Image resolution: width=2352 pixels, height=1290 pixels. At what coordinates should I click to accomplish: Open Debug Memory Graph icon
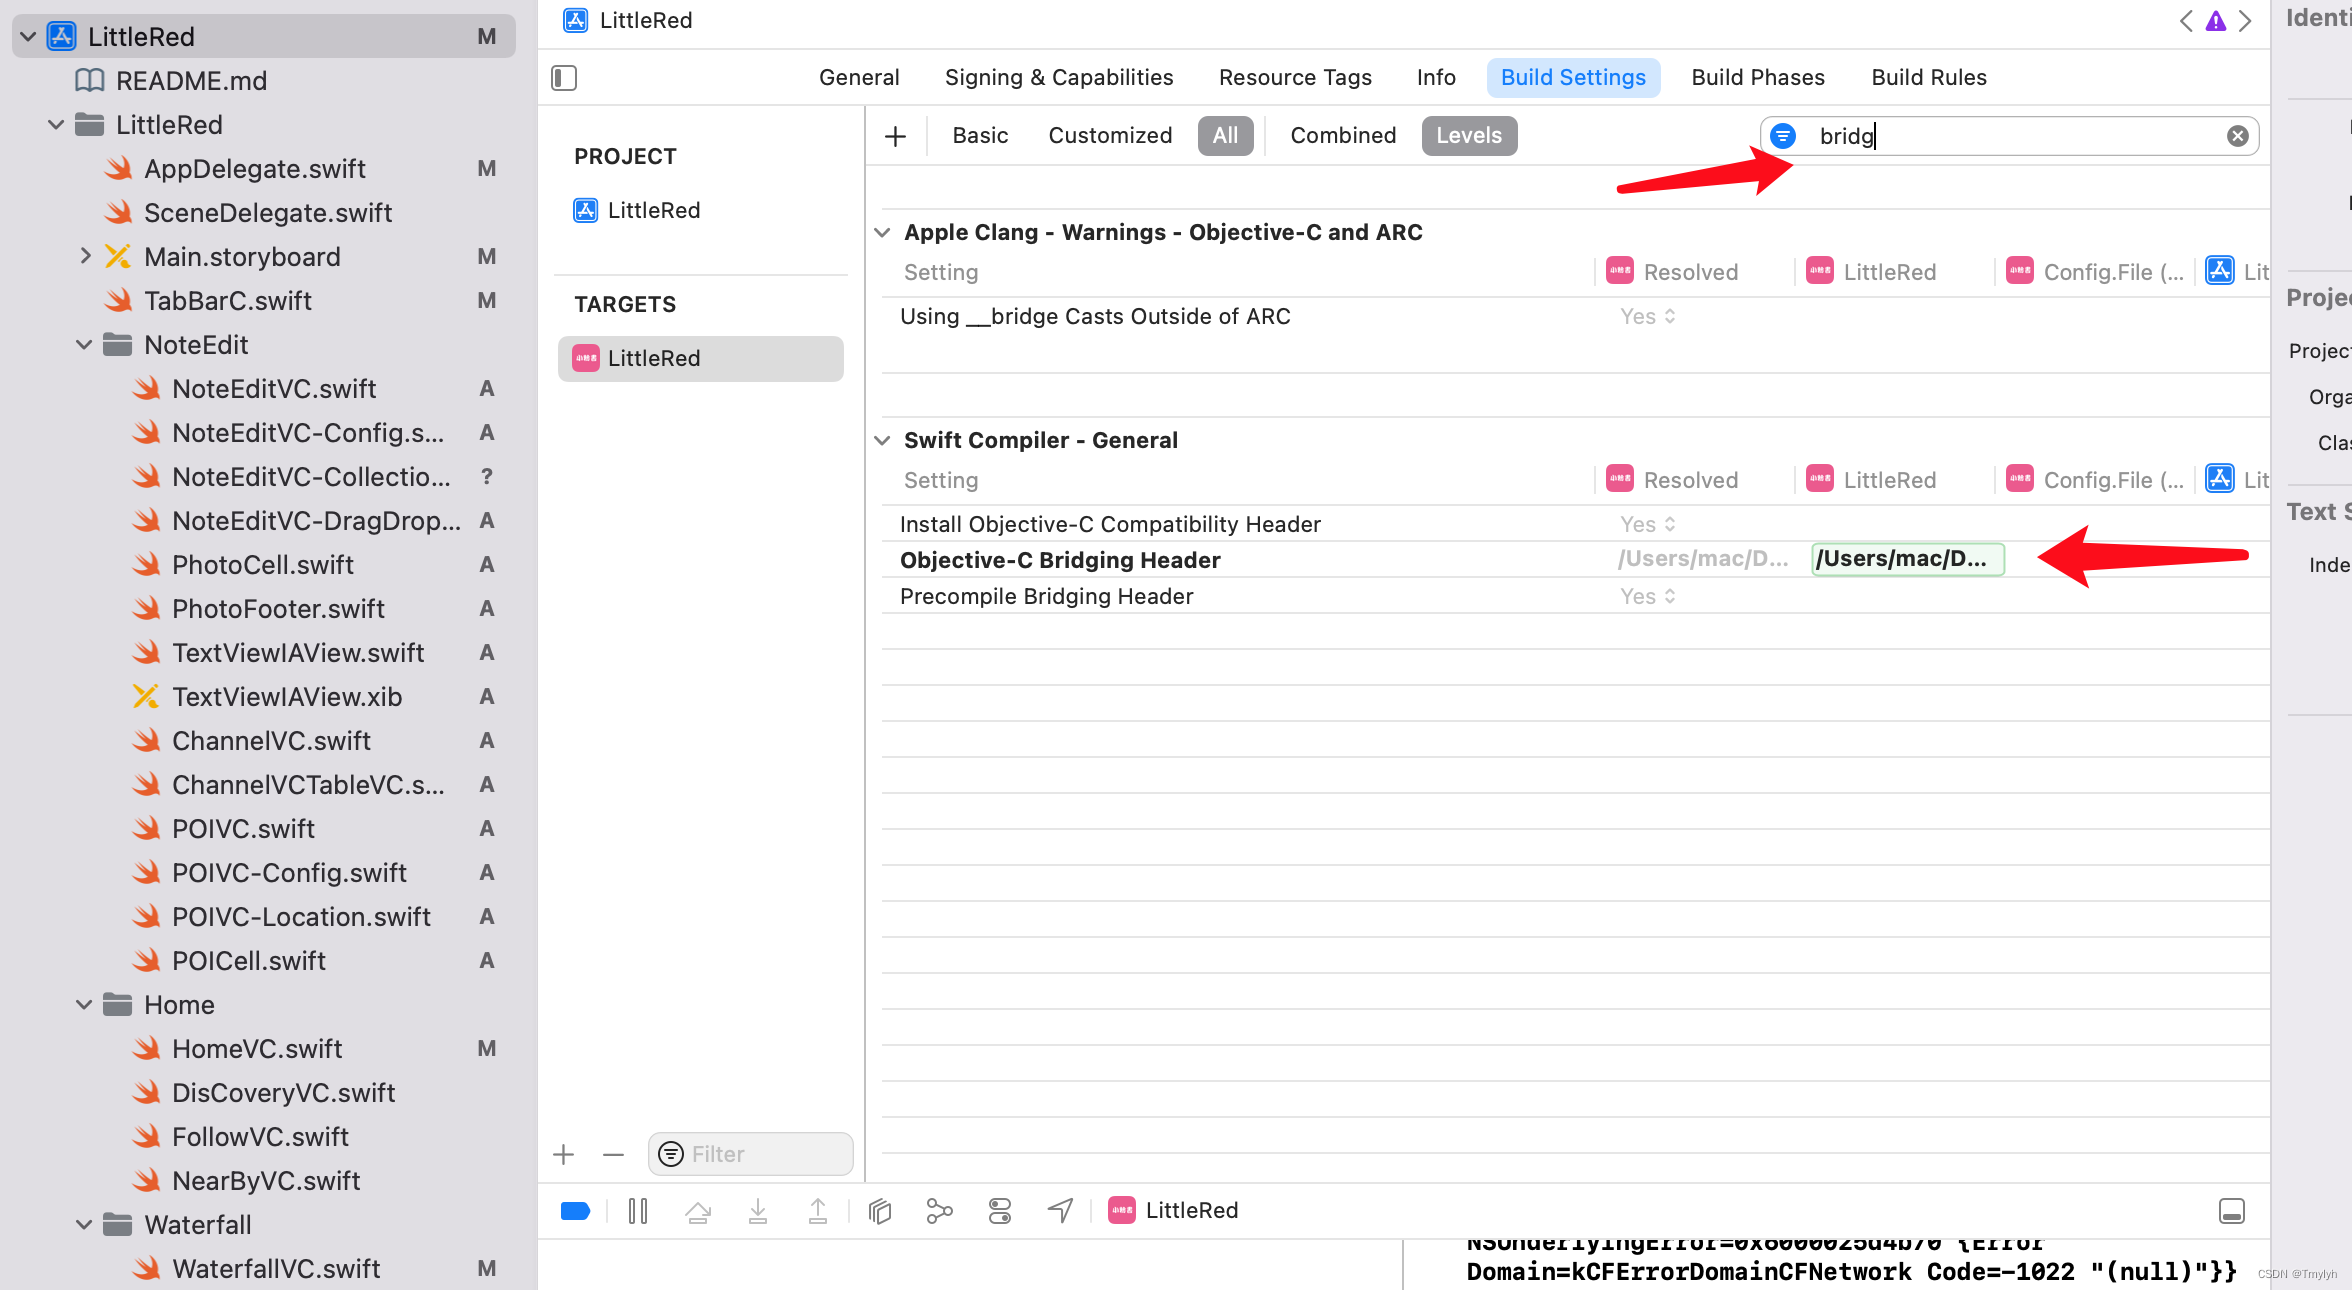click(940, 1211)
